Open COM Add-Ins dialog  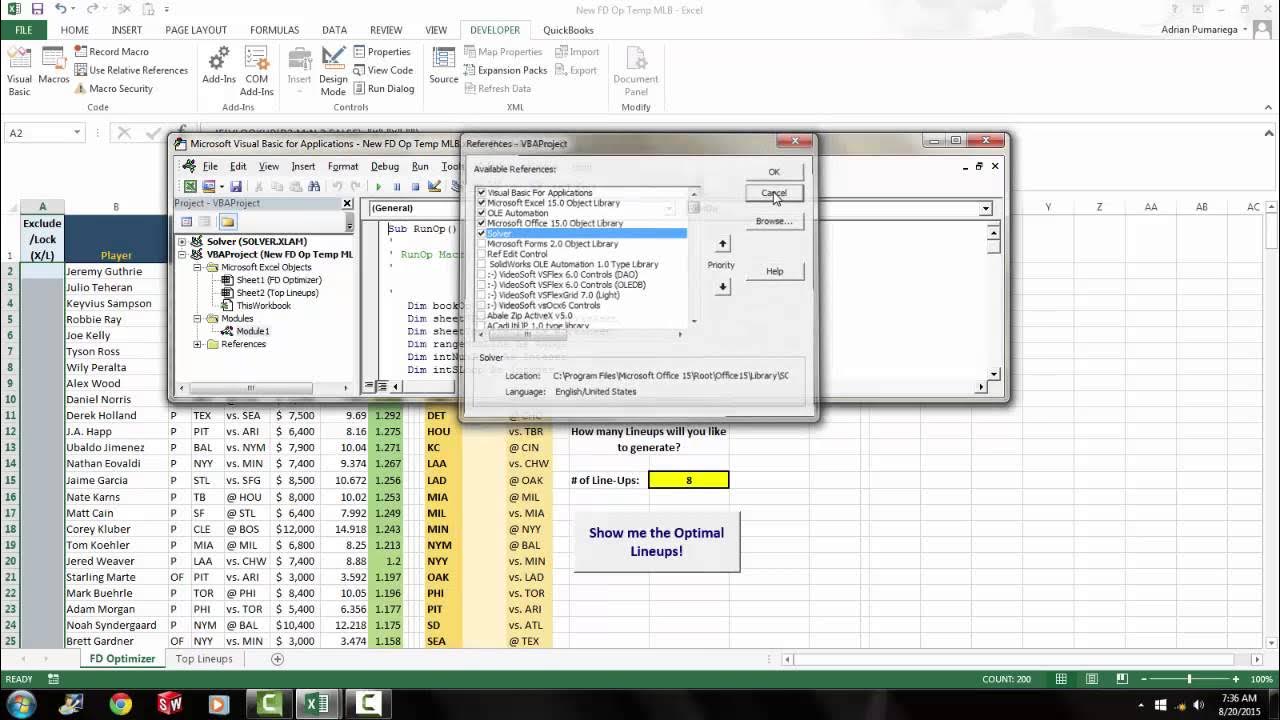(x=256, y=71)
